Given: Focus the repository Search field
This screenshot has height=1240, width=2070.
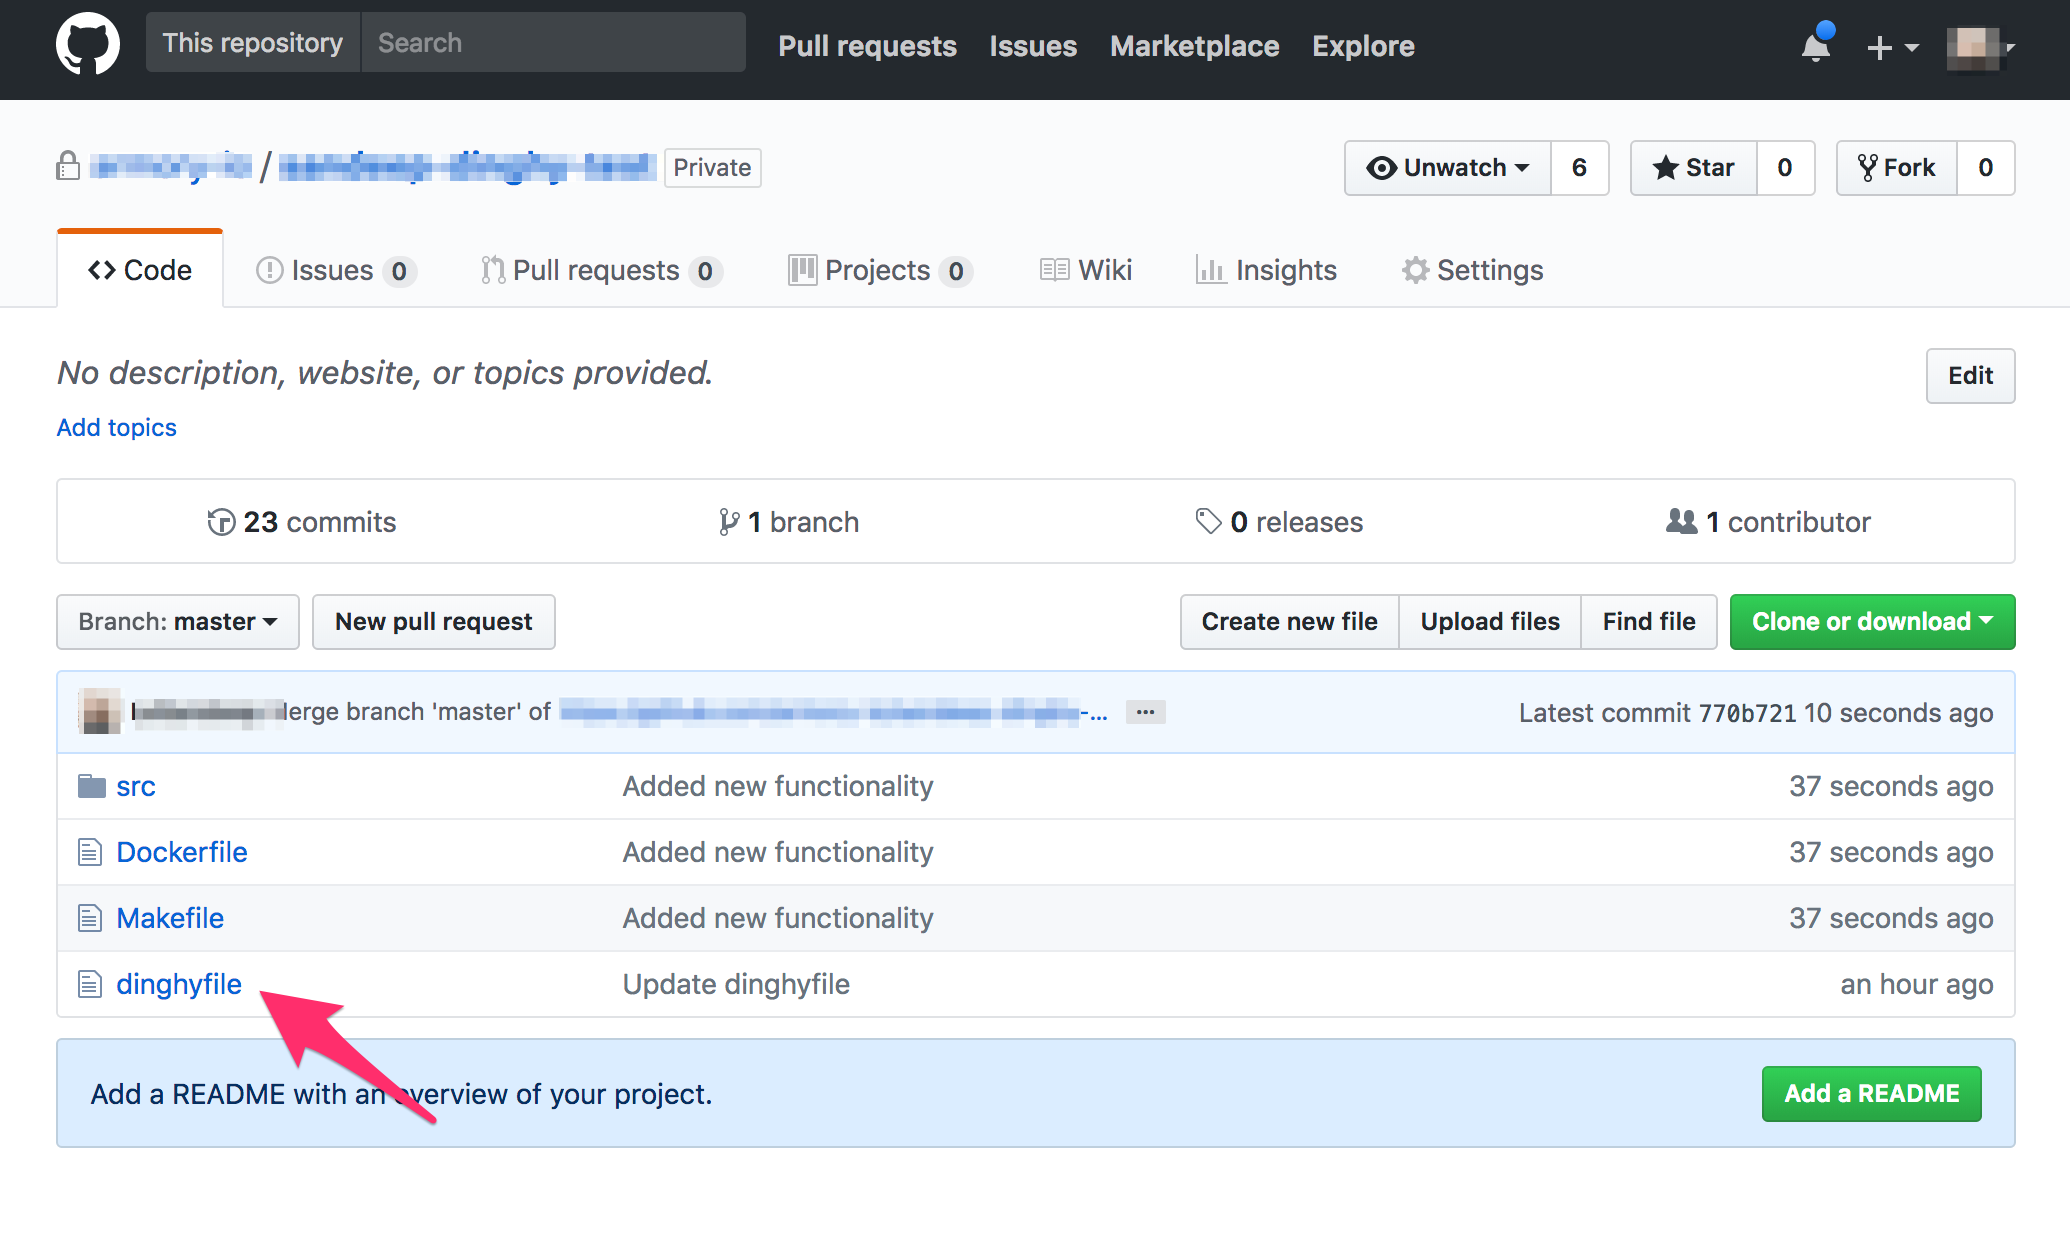Looking at the screenshot, I should 553,43.
